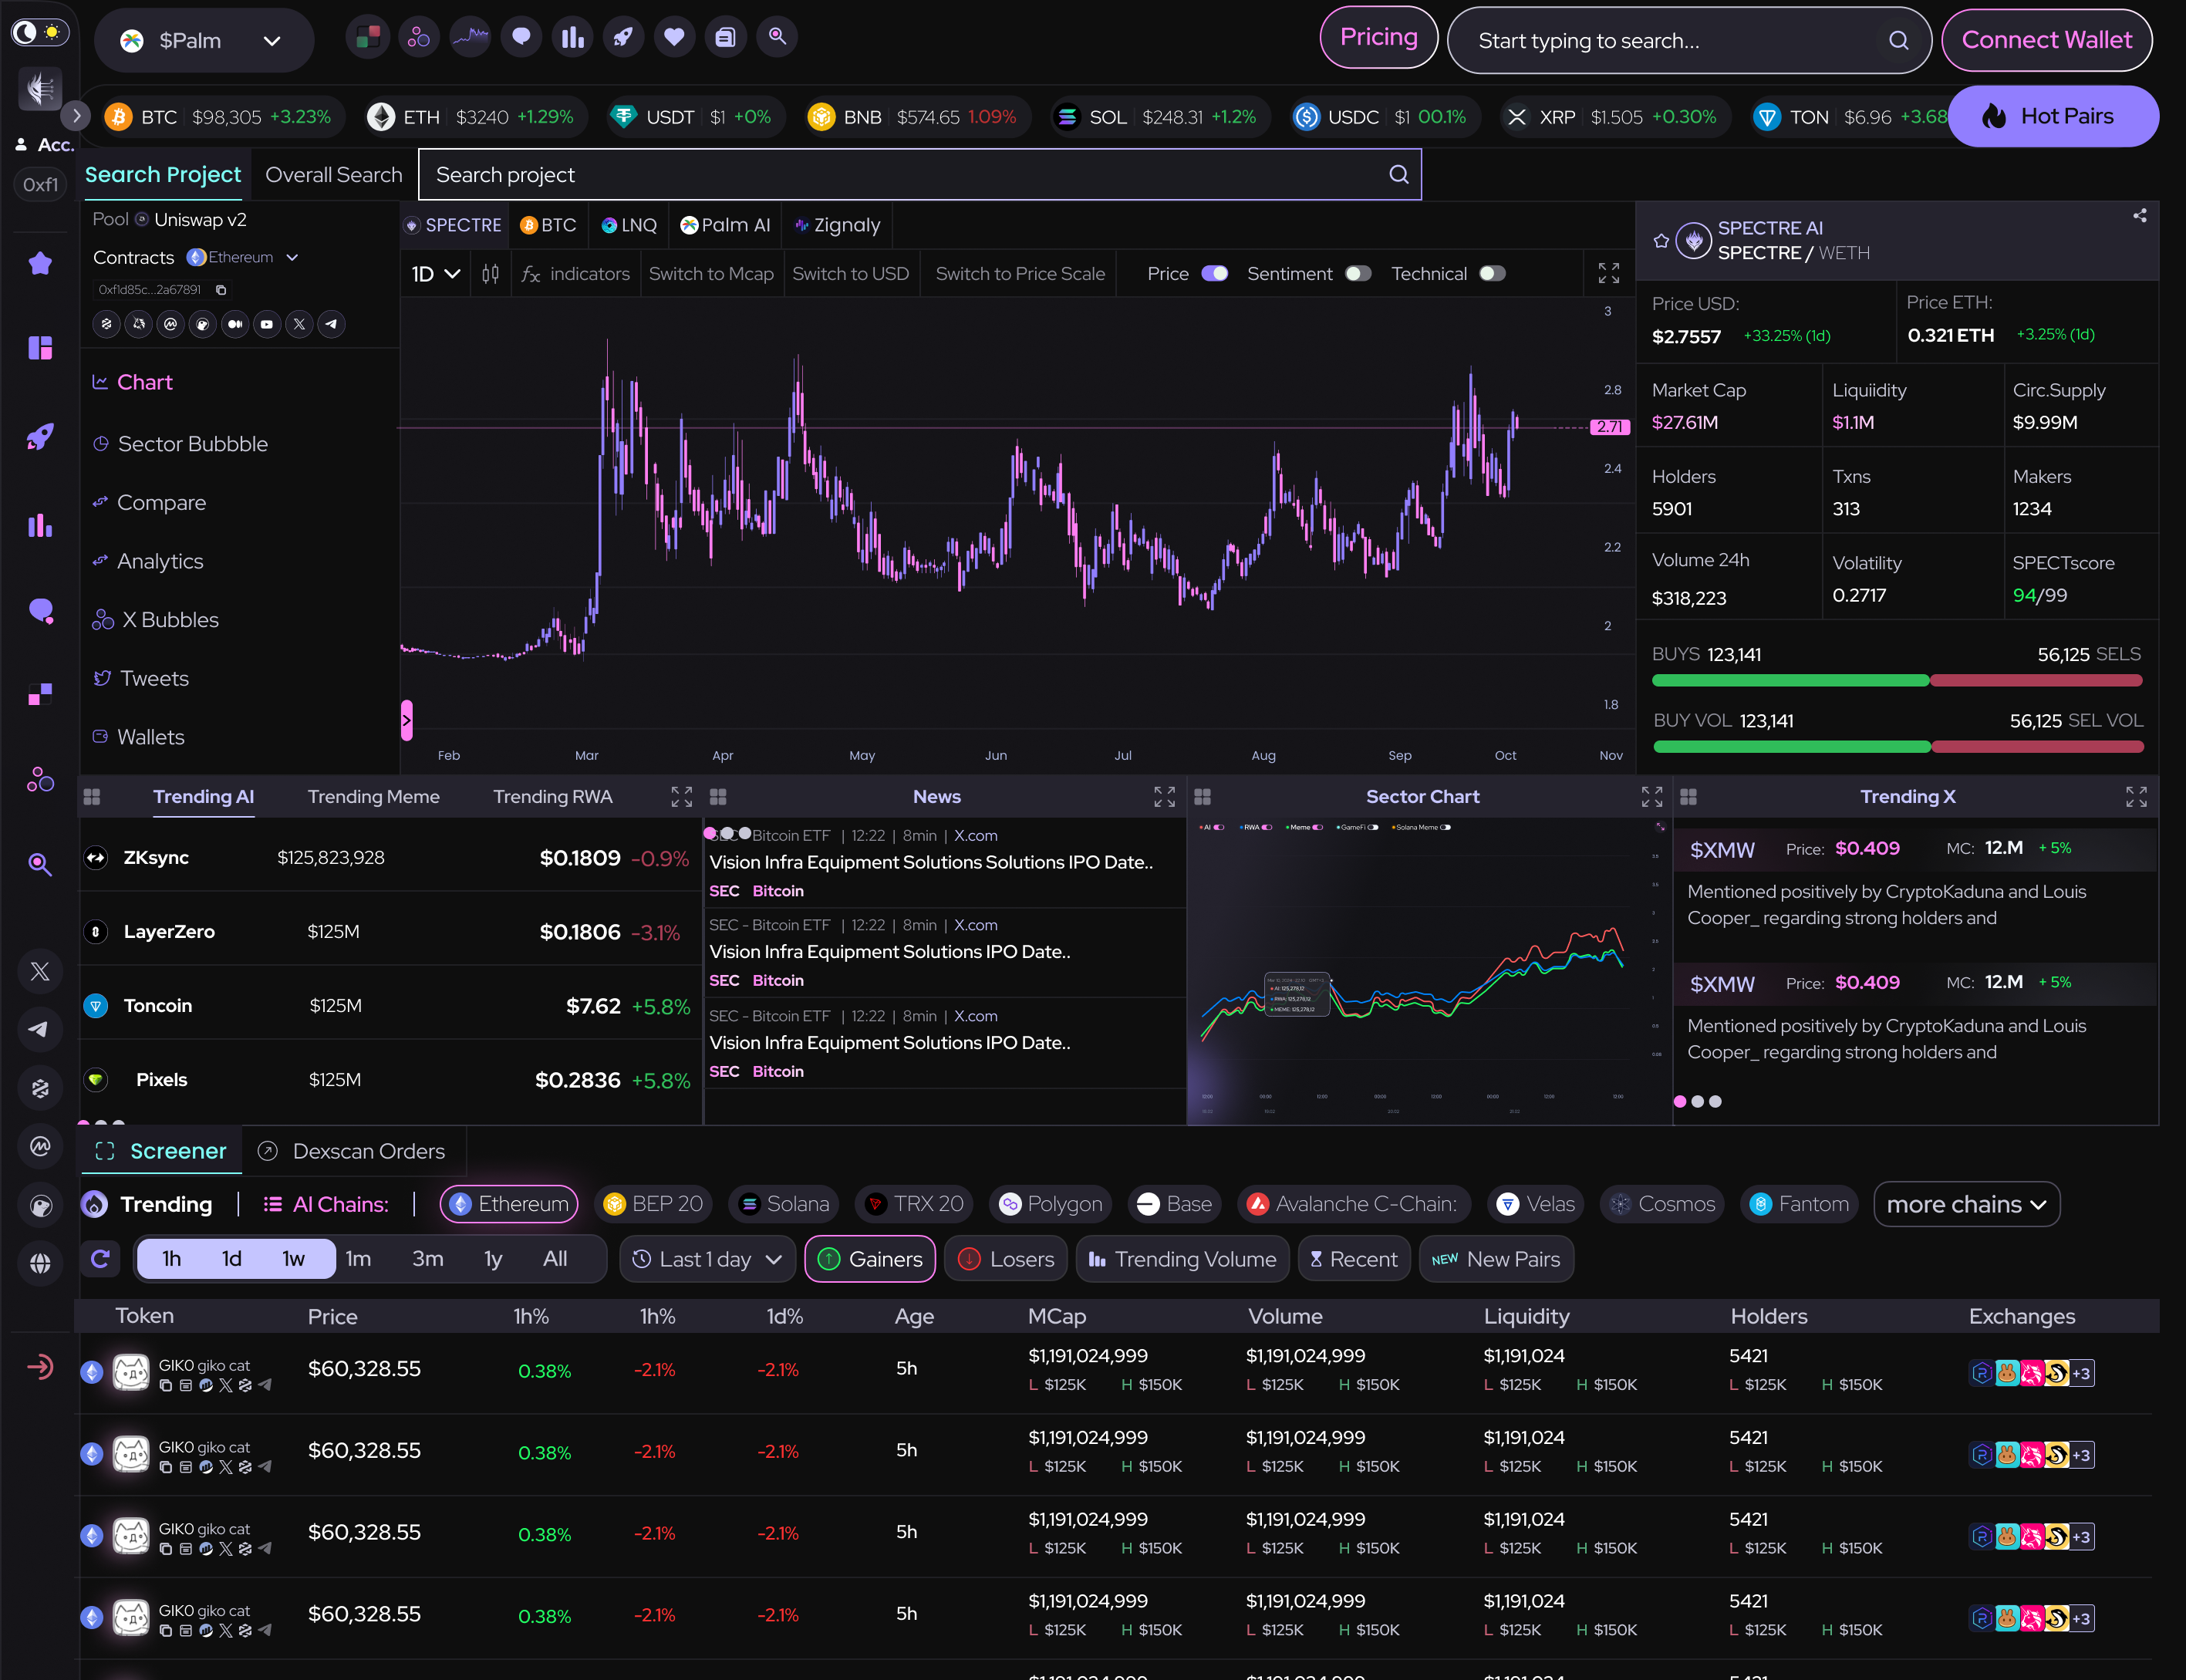The width and height of the screenshot is (2186, 1680).
Task: Click the pink chart scroll handle at left edge
Action: pos(406,720)
